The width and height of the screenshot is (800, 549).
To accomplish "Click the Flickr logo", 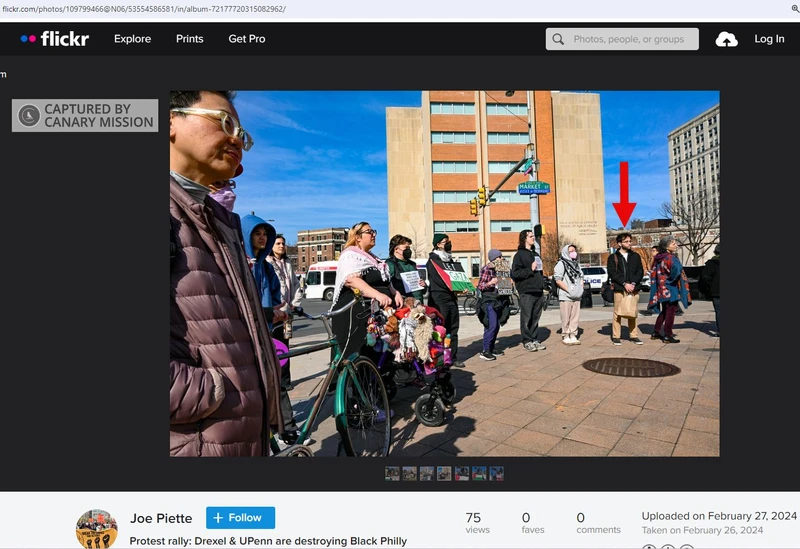I will (54, 39).
